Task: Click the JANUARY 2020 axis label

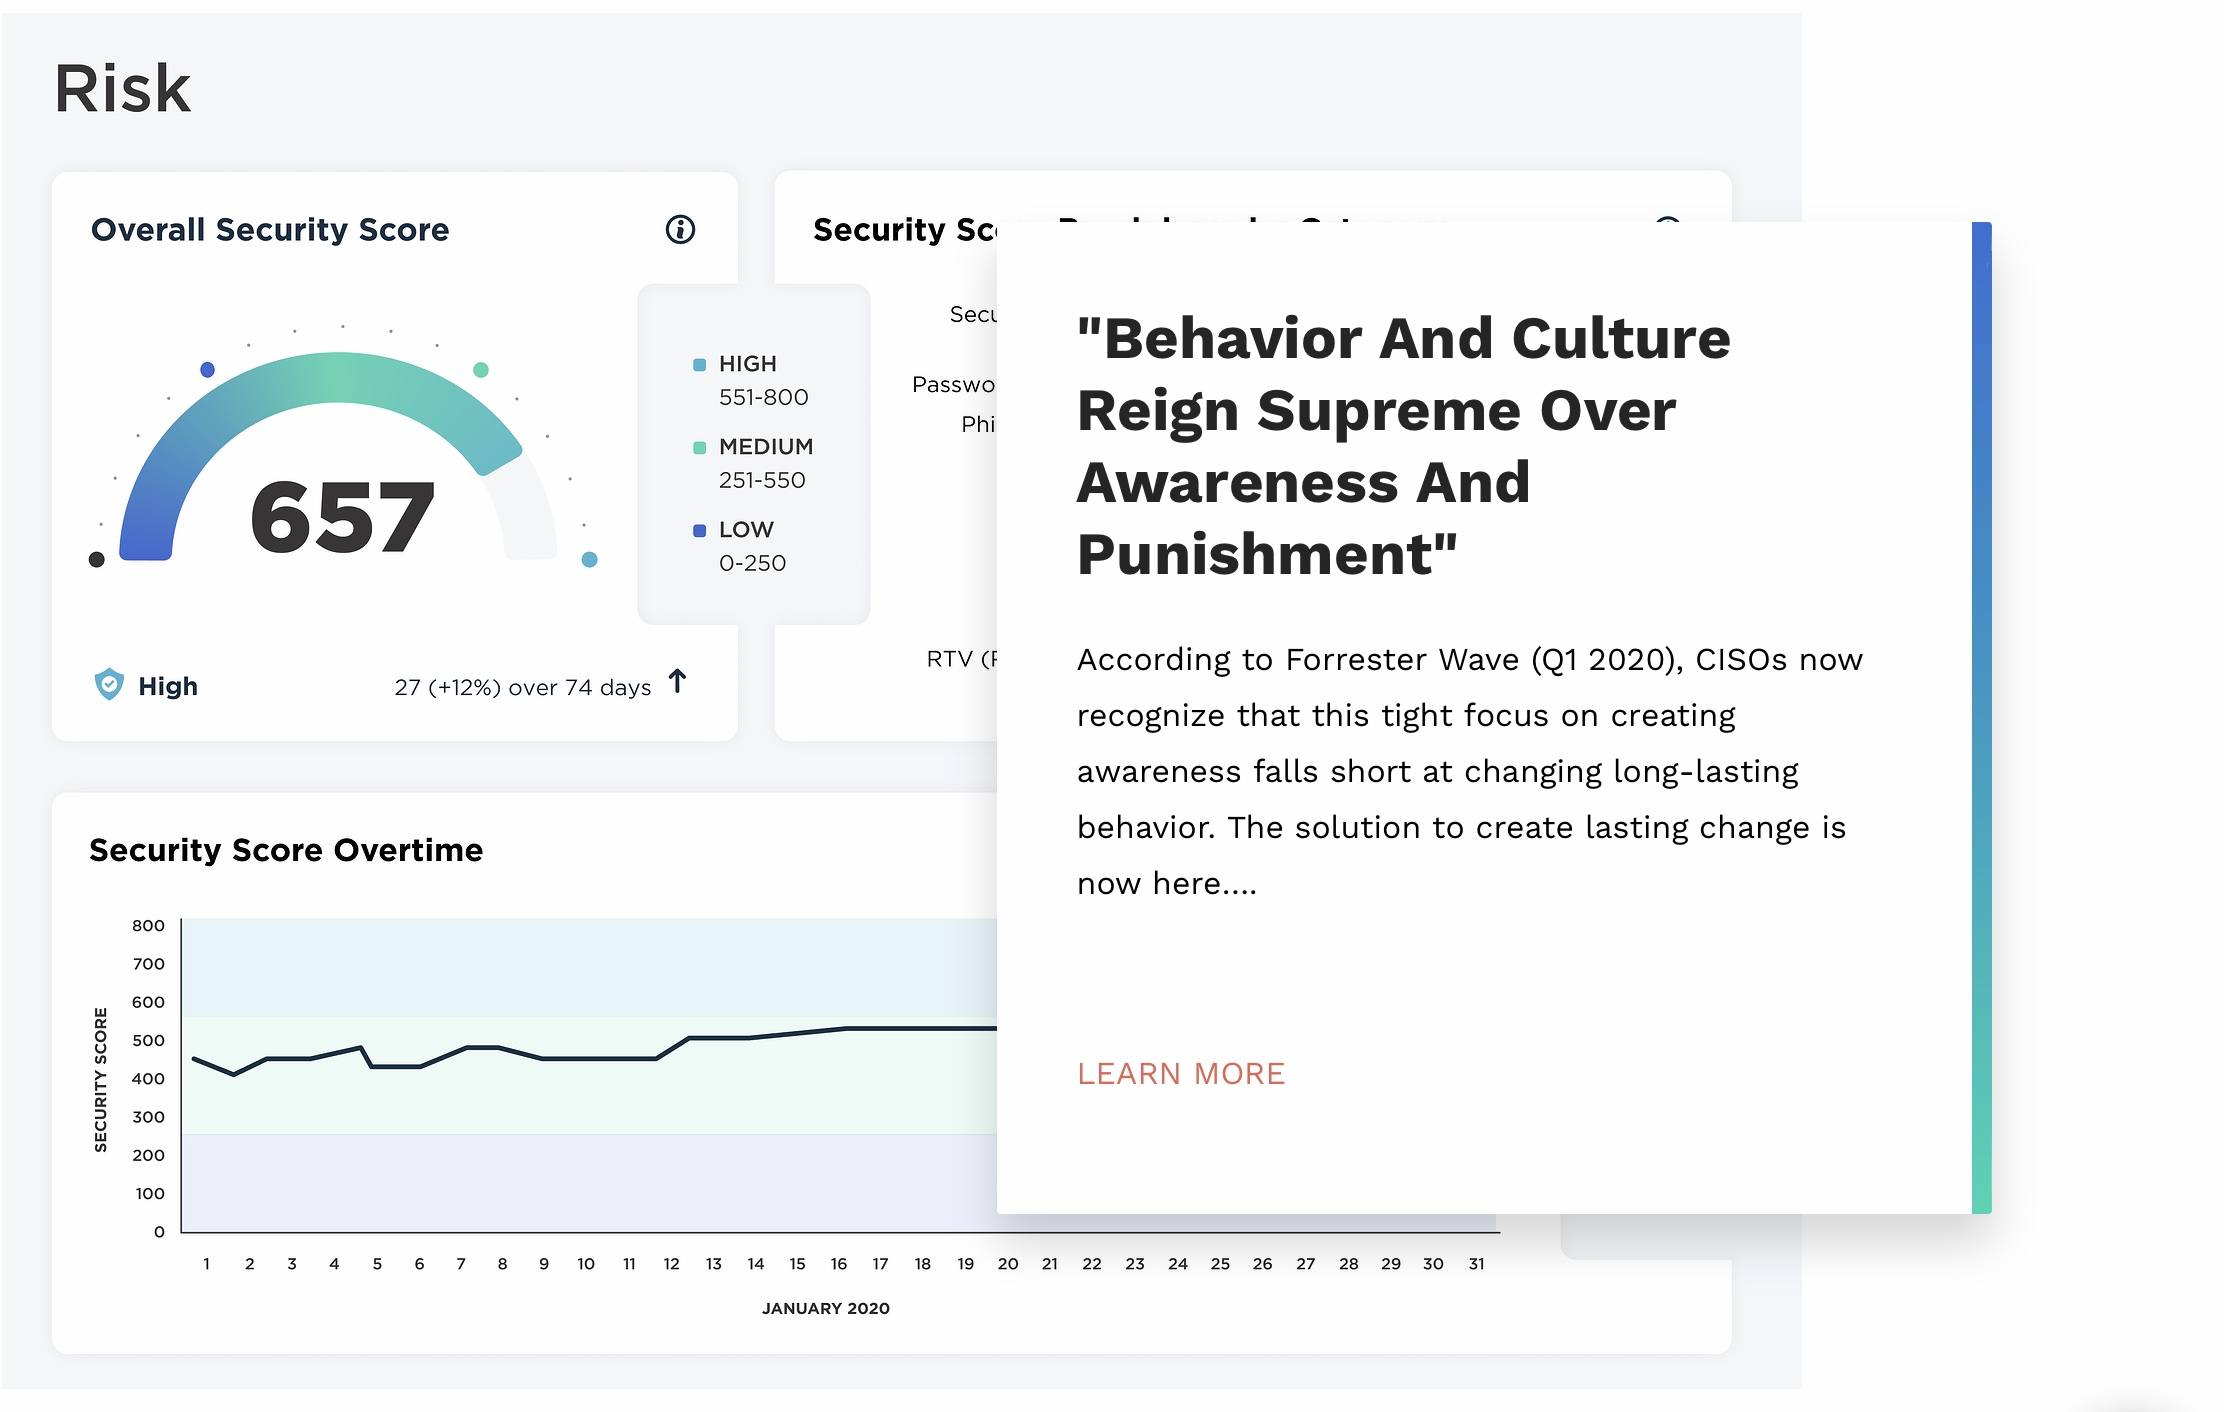Action: pos(825,1308)
